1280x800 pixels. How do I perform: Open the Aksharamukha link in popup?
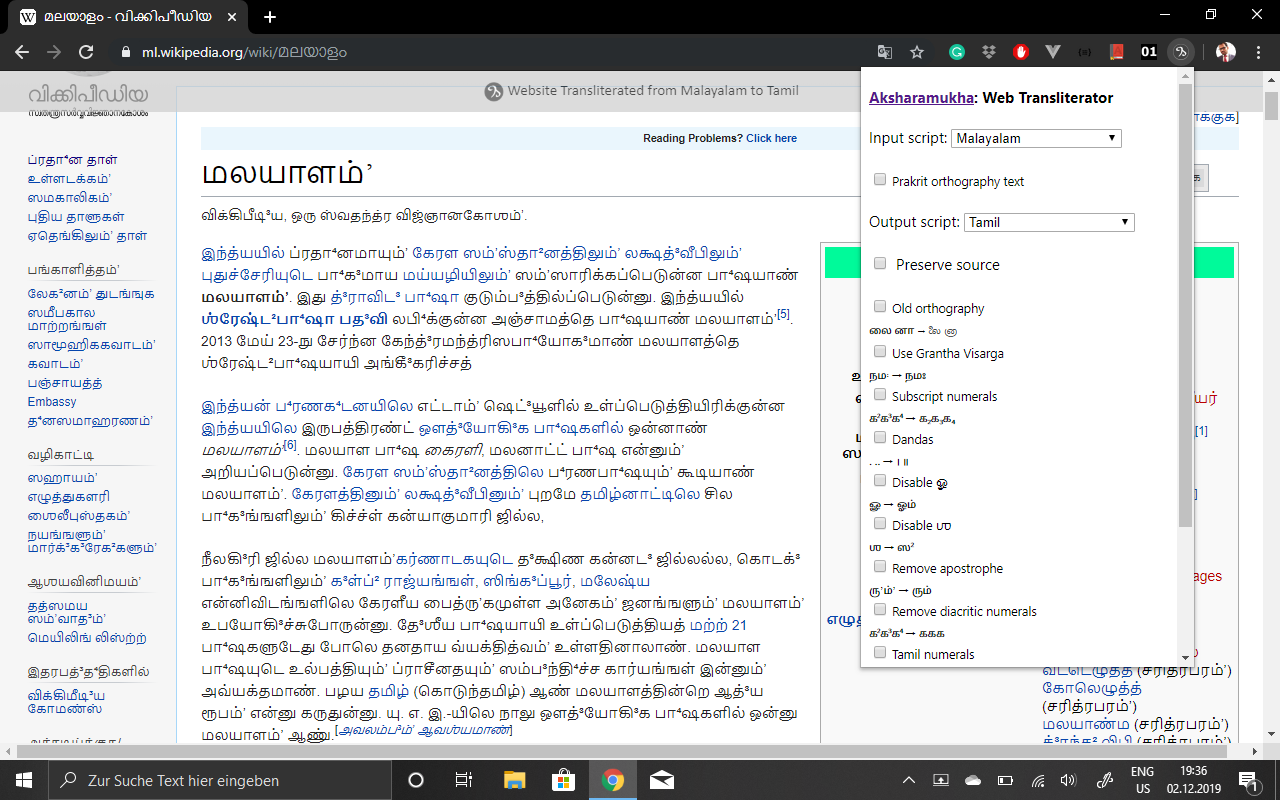922,98
